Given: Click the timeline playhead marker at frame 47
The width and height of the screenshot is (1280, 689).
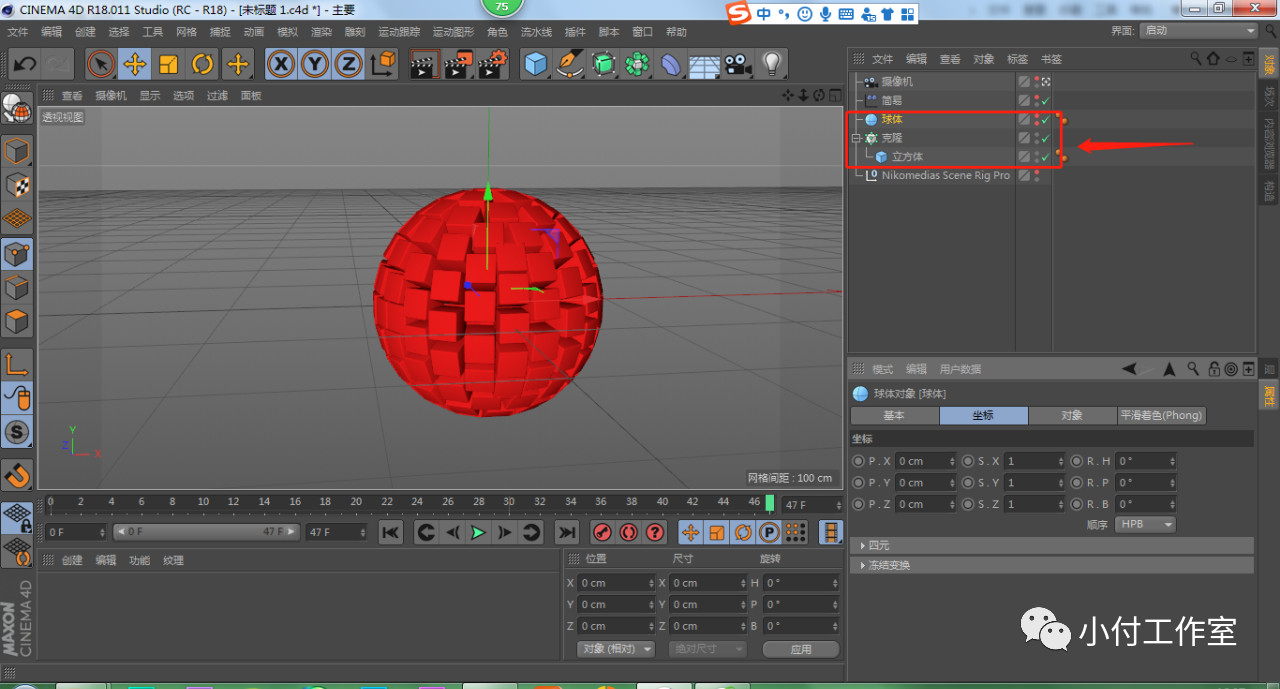Looking at the screenshot, I should click(769, 504).
